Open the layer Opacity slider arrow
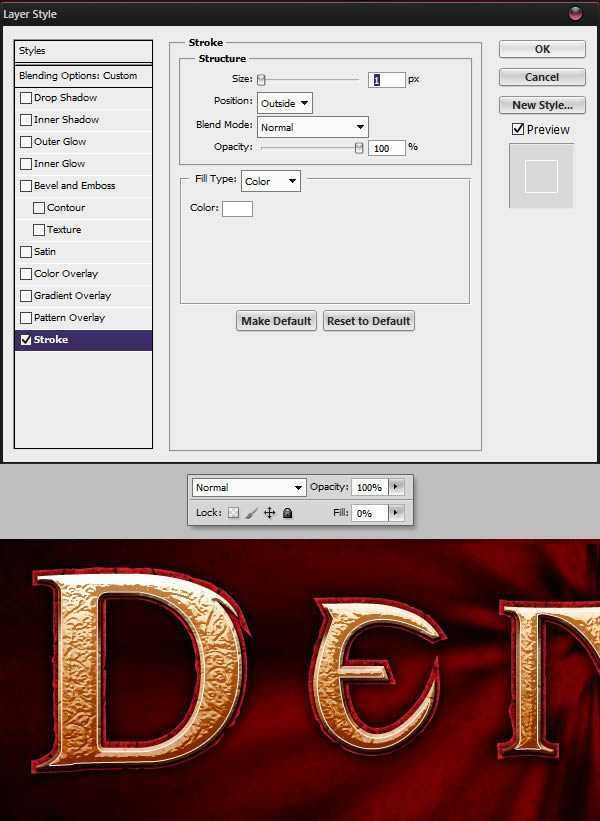 click(396, 487)
